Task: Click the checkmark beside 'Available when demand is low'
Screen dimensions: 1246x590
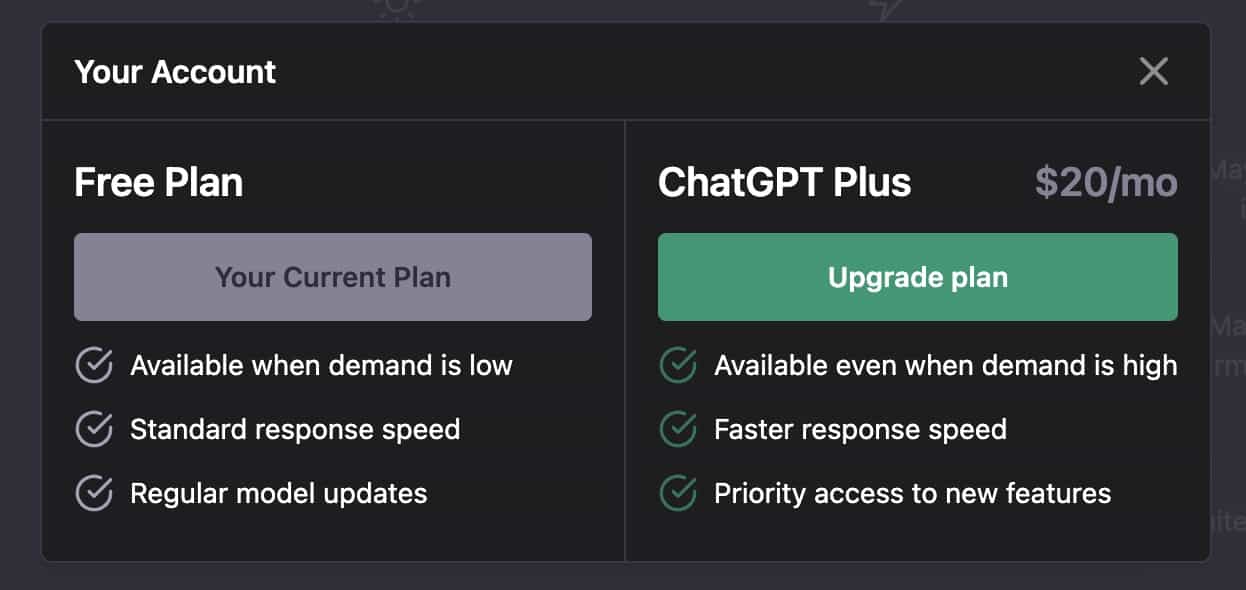Action: 93,365
